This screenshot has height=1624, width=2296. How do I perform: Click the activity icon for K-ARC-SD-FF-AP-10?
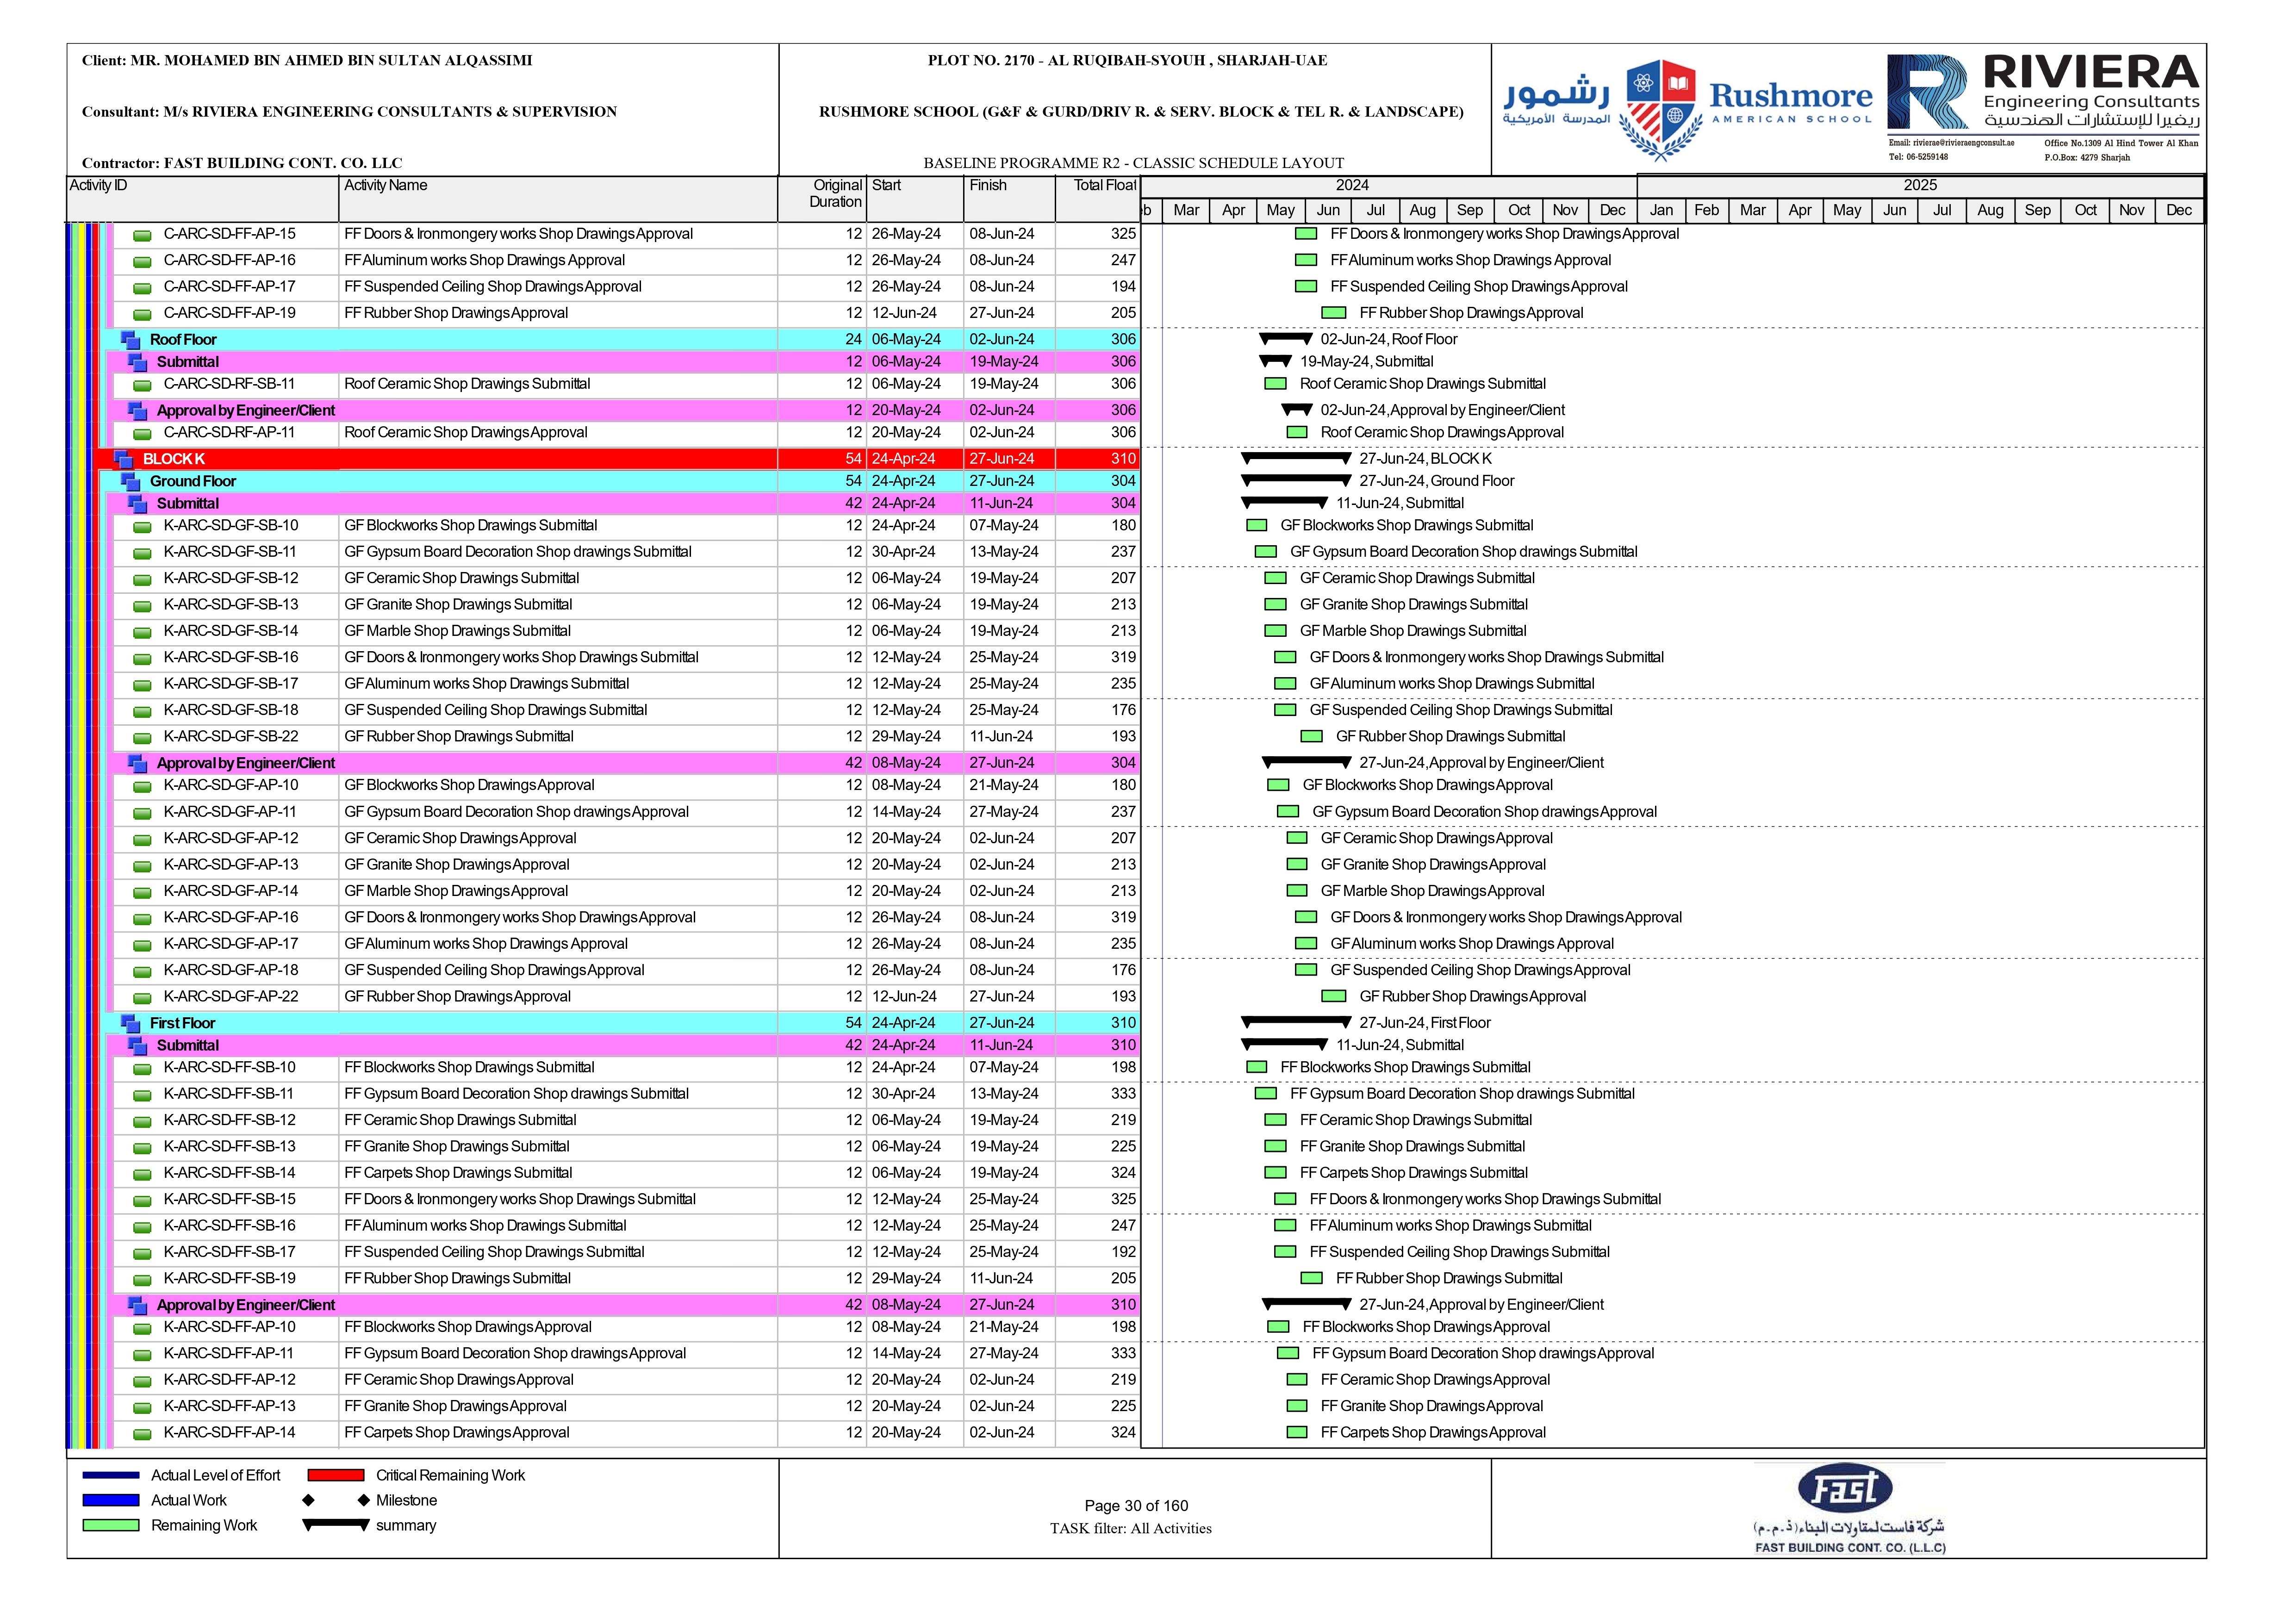click(143, 1329)
